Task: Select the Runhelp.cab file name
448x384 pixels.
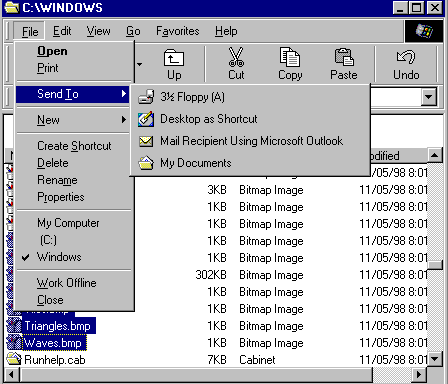Action: click(x=55, y=360)
